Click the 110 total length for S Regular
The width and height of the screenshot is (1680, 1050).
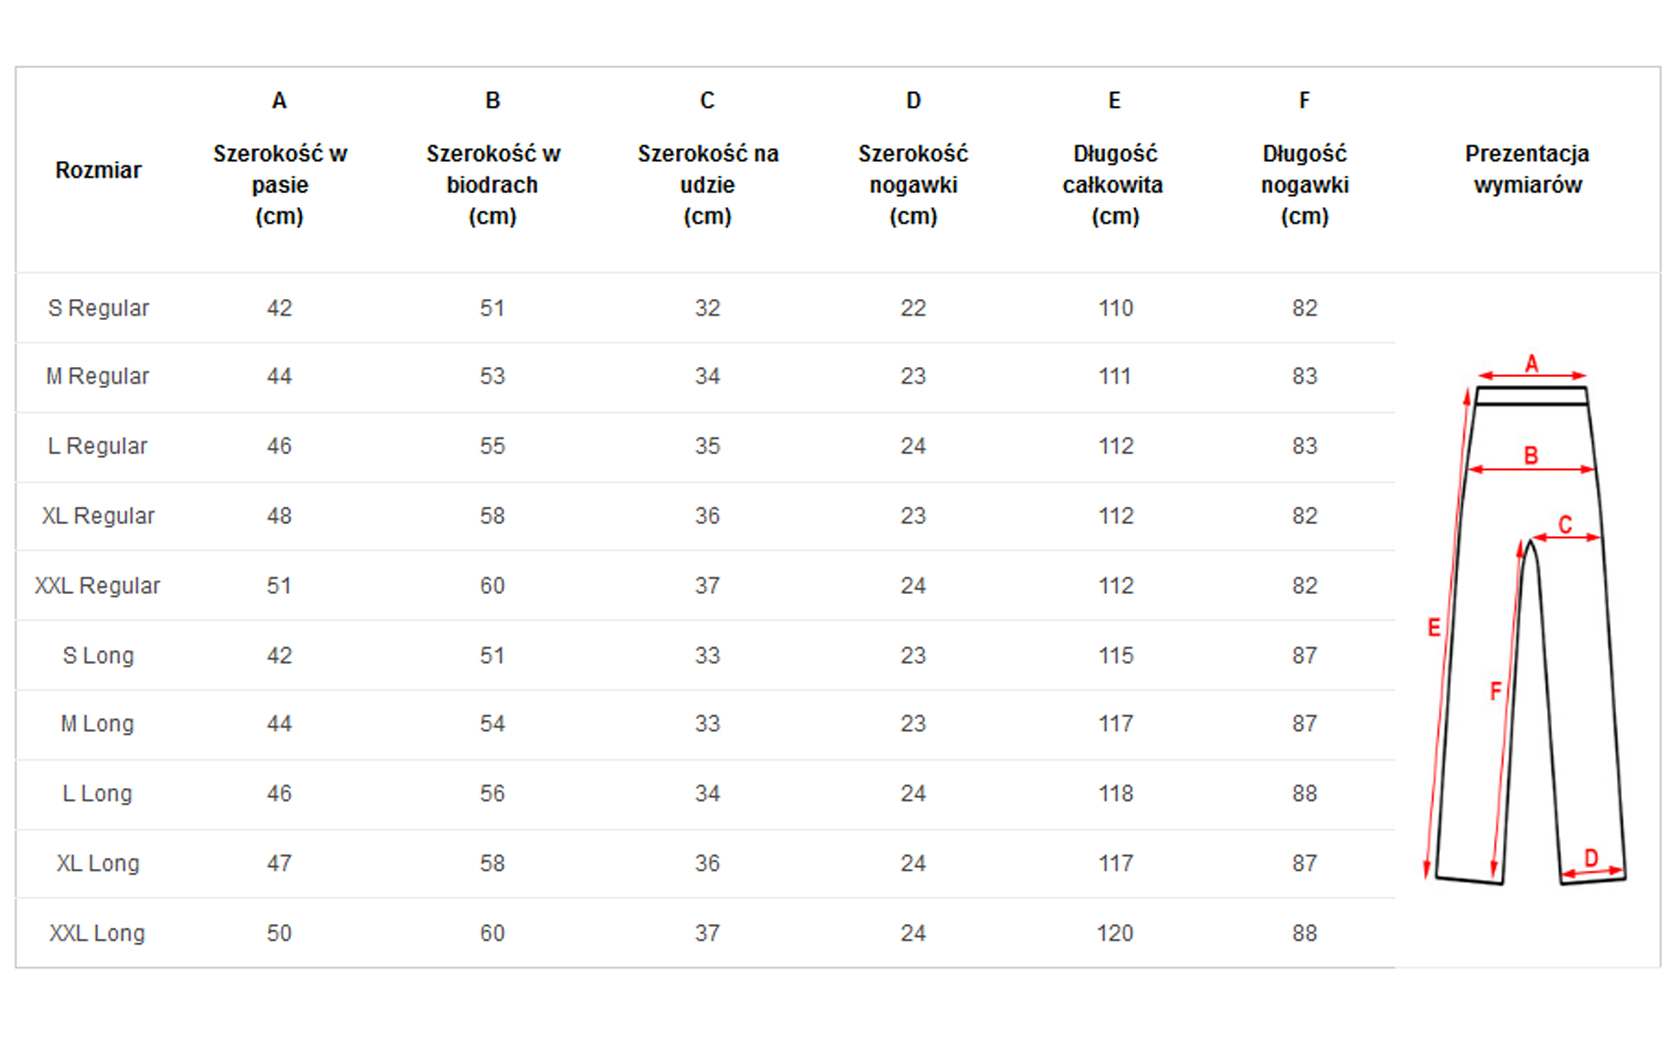[x=1115, y=308]
